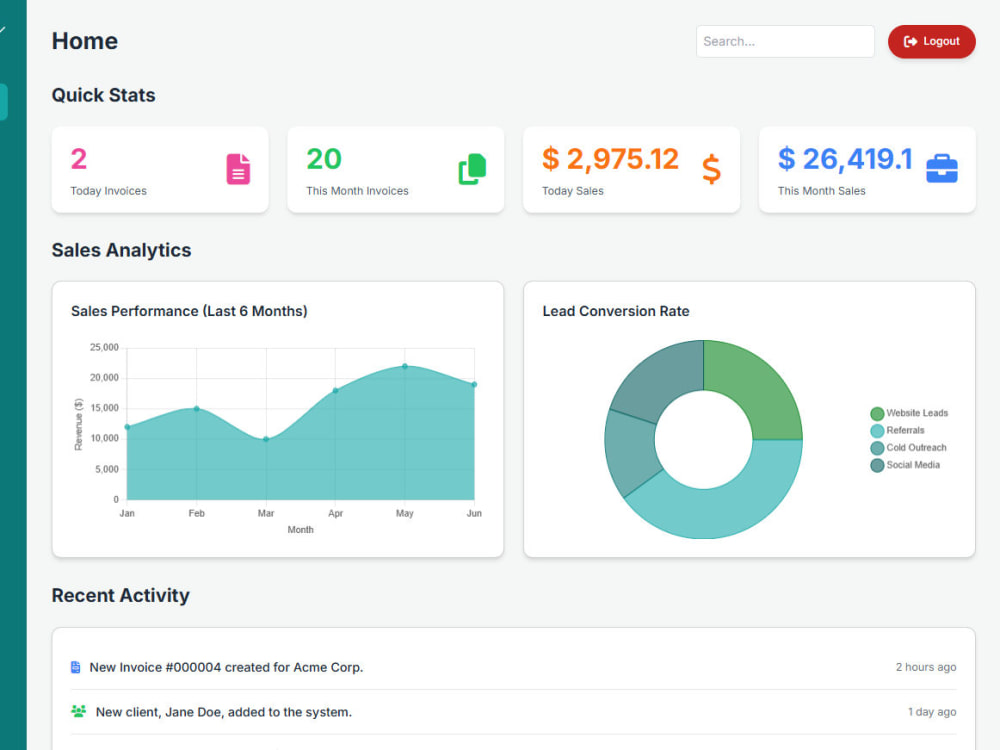
Task: Click the '2 hours ago' timestamp
Action: (x=925, y=667)
